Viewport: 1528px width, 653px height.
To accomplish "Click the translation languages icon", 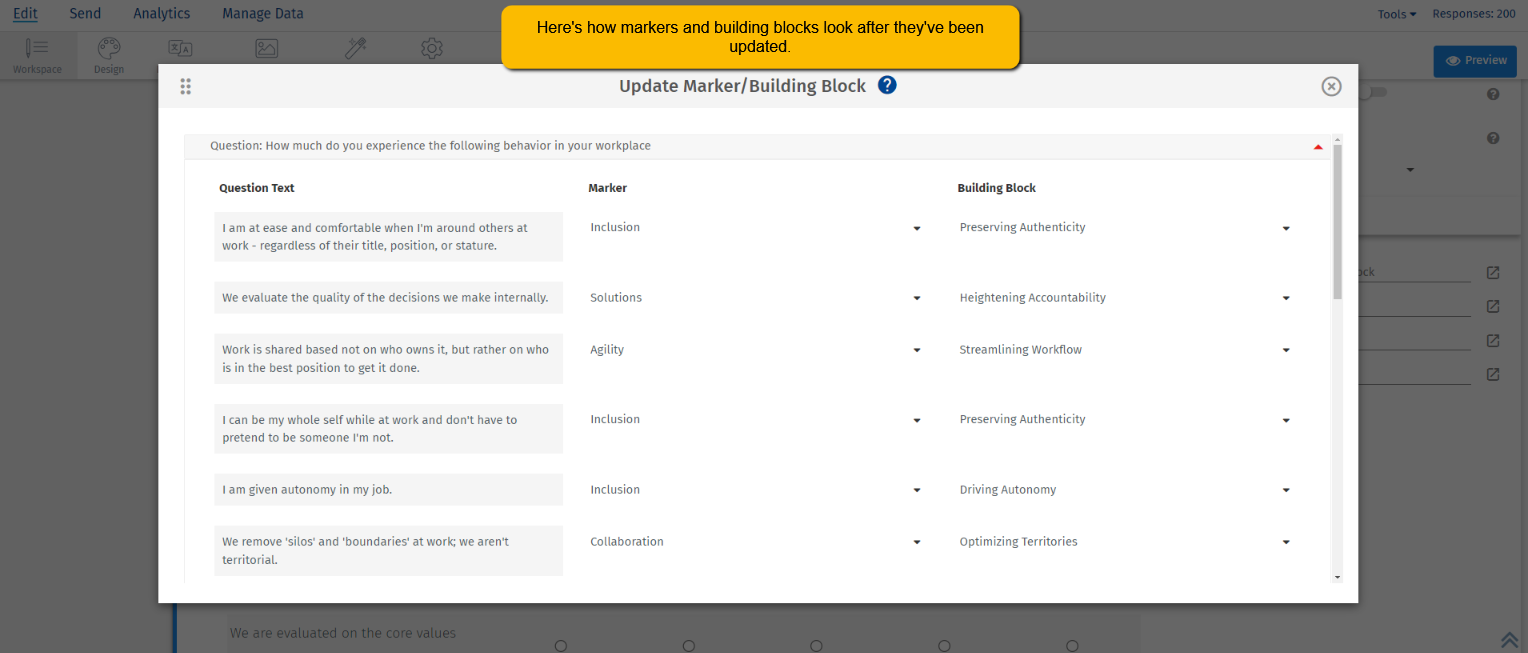I will point(180,48).
